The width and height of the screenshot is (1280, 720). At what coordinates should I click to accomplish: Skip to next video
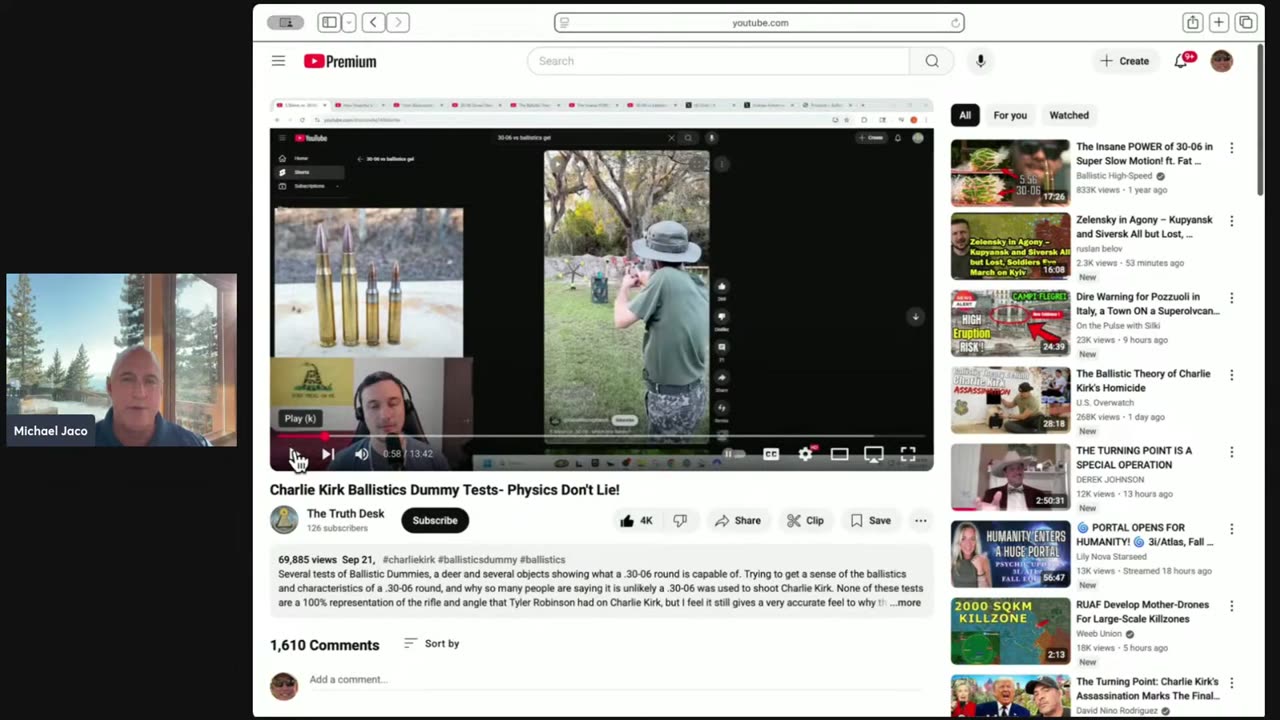click(327, 454)
